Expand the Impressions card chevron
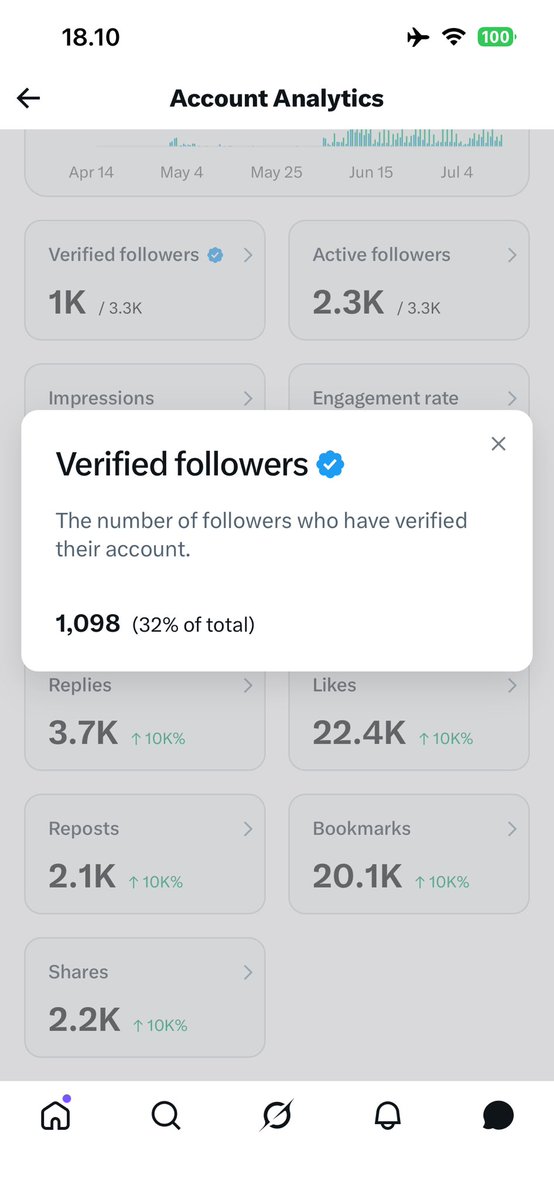This screenshot has height=1199, width=554. [x=247, y=398]
